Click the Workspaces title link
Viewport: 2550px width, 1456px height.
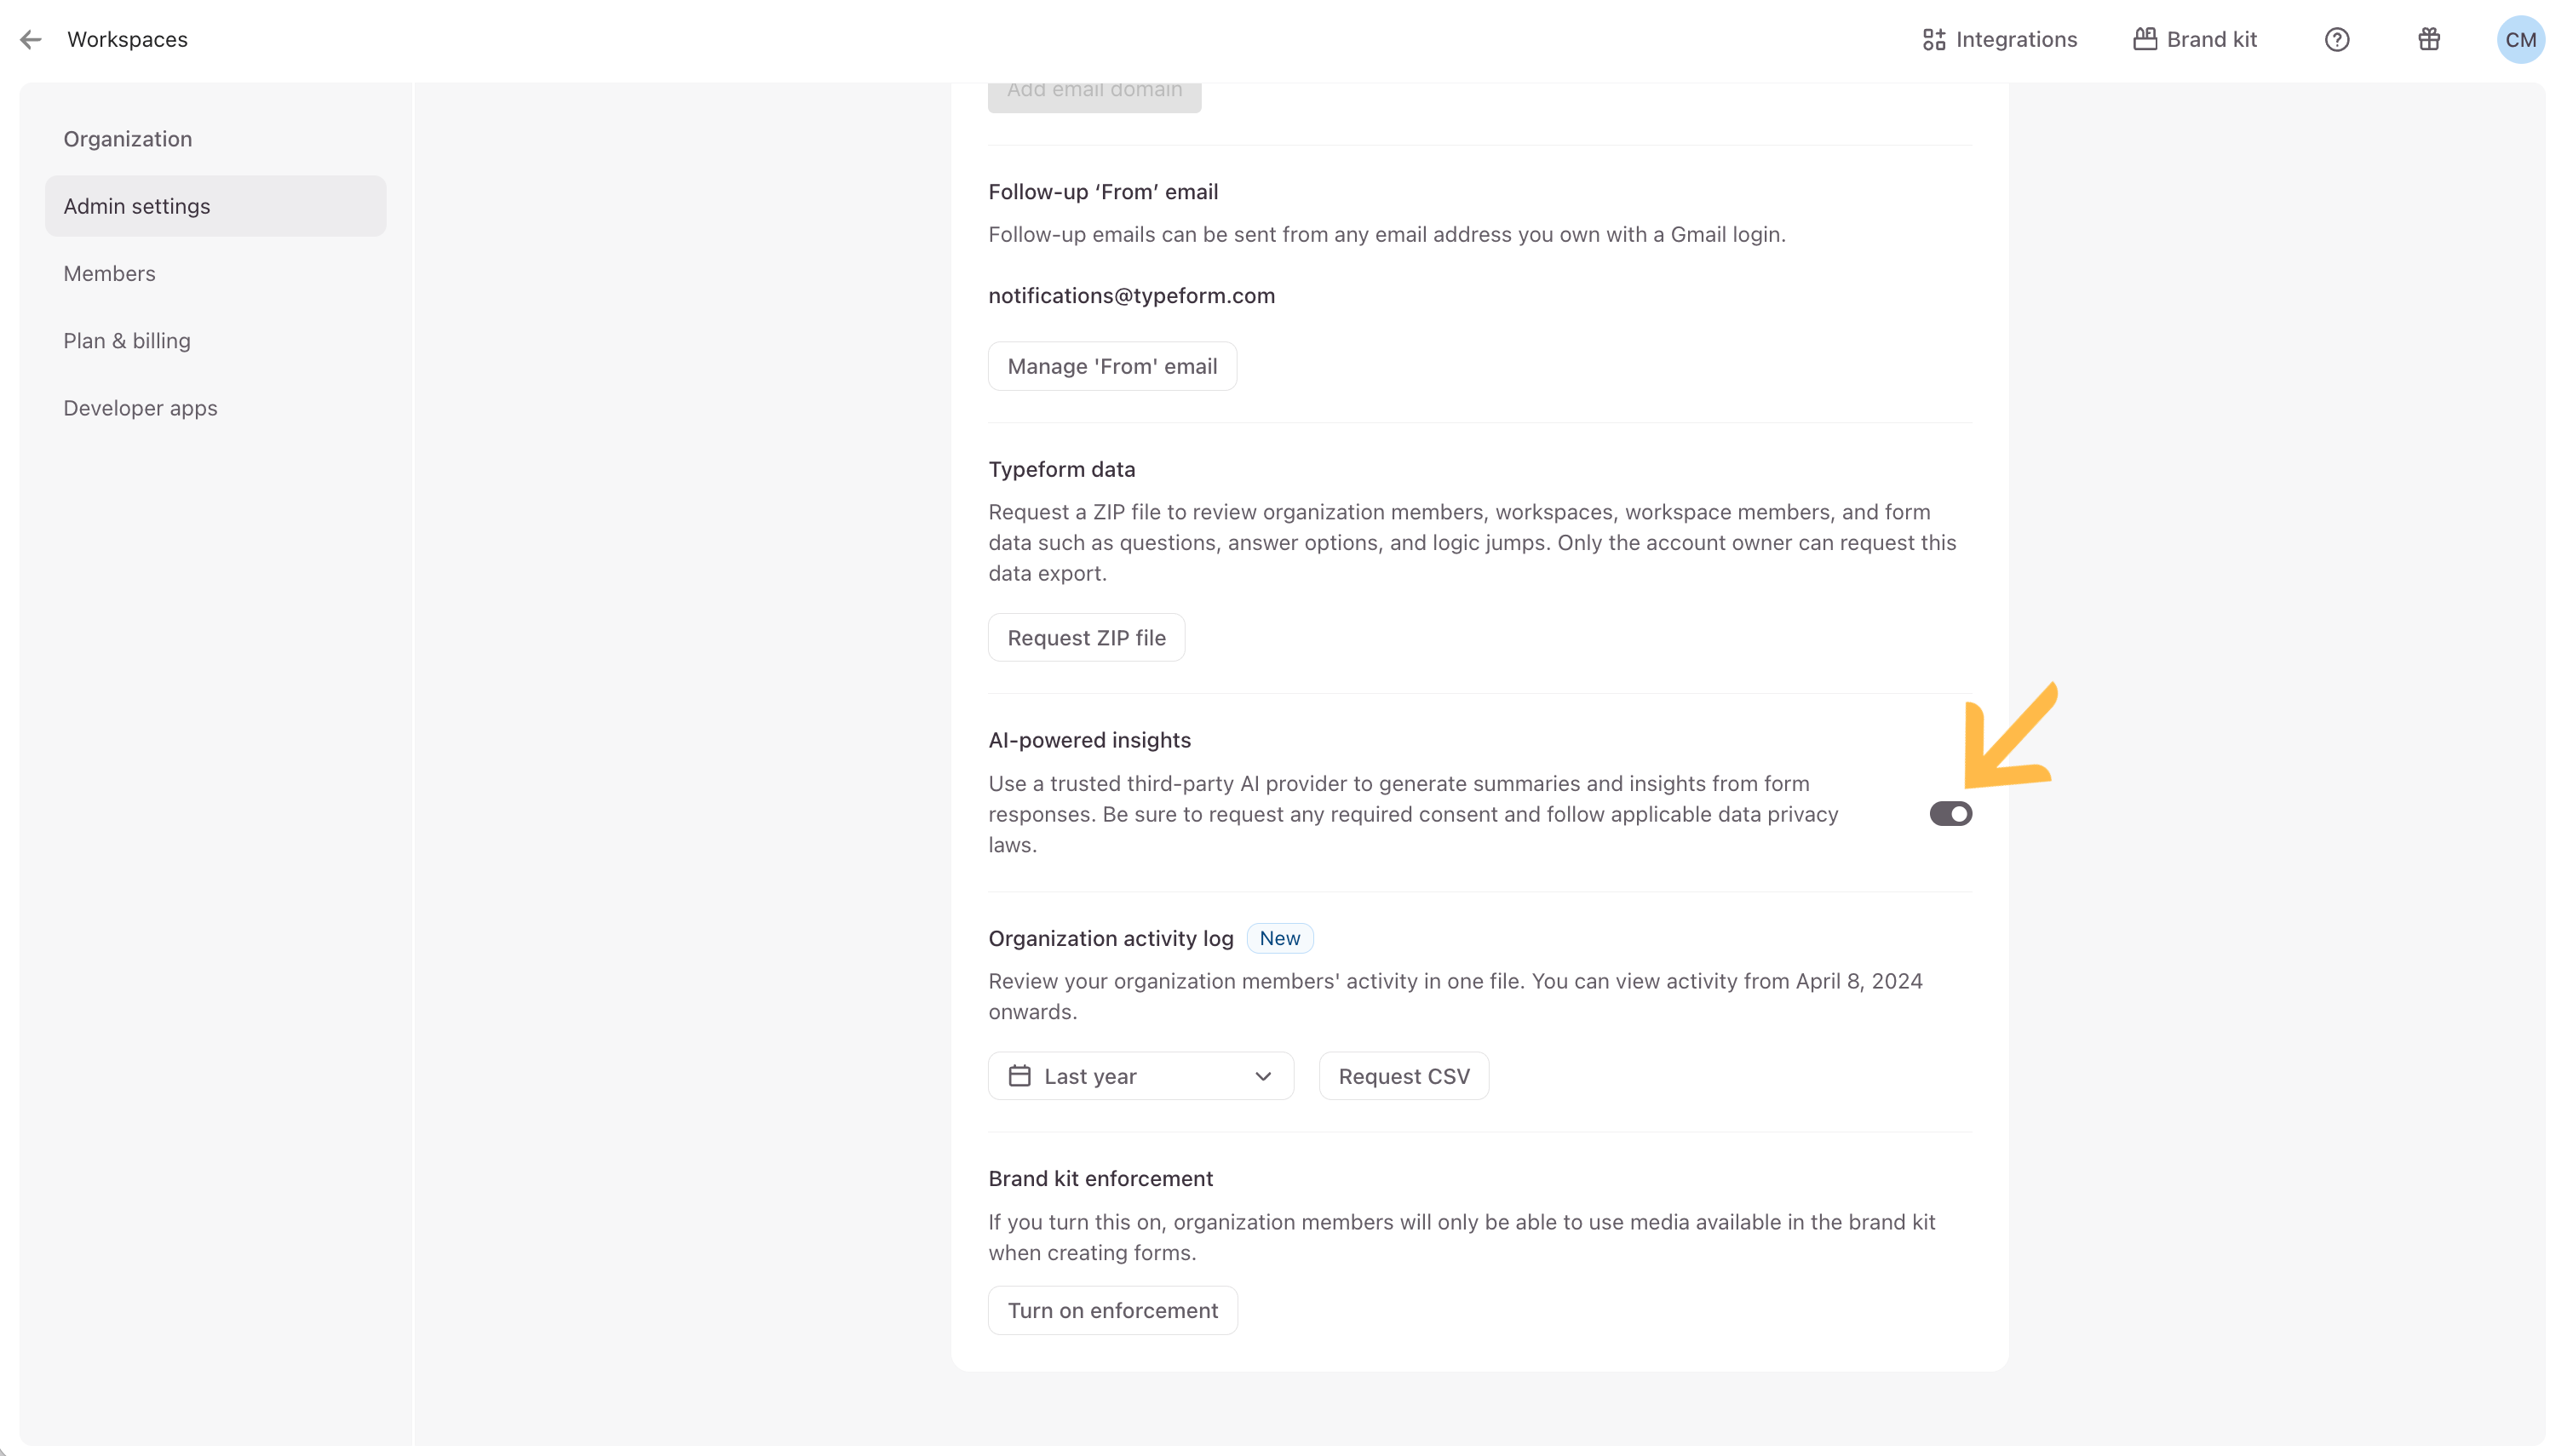click(127, 40)
